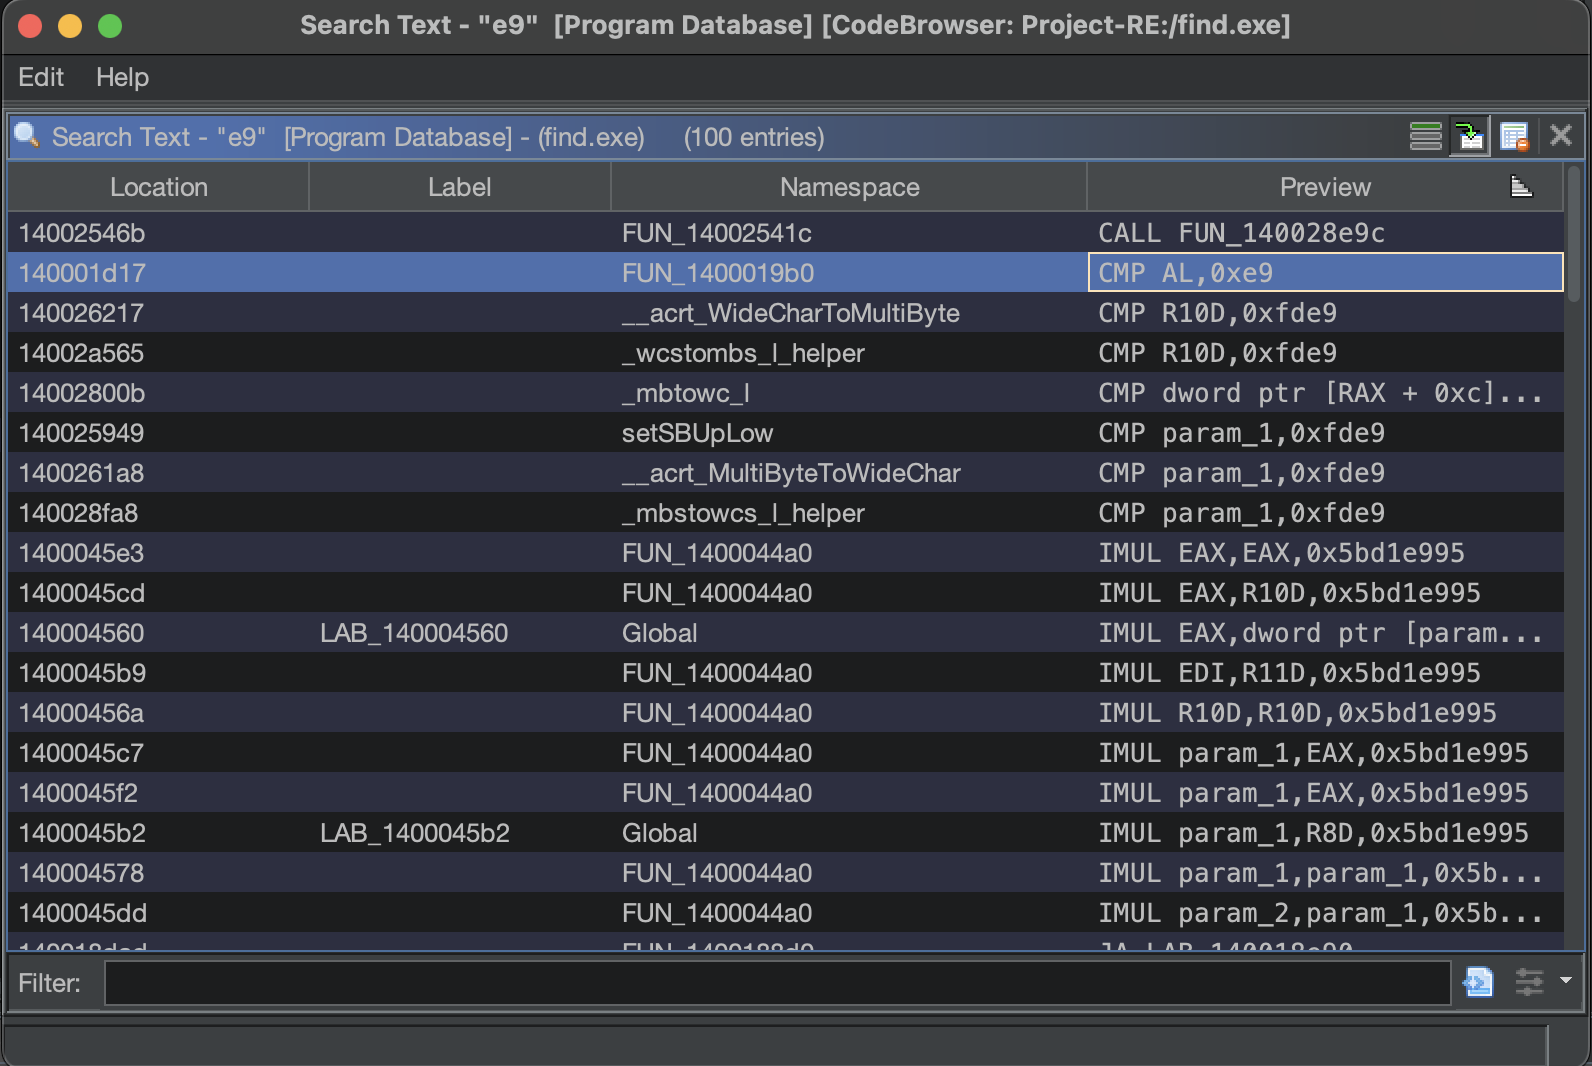Screen dimensions: 1592x1066
Task: Select location 14000456a
Action: (x=81, y=713)
